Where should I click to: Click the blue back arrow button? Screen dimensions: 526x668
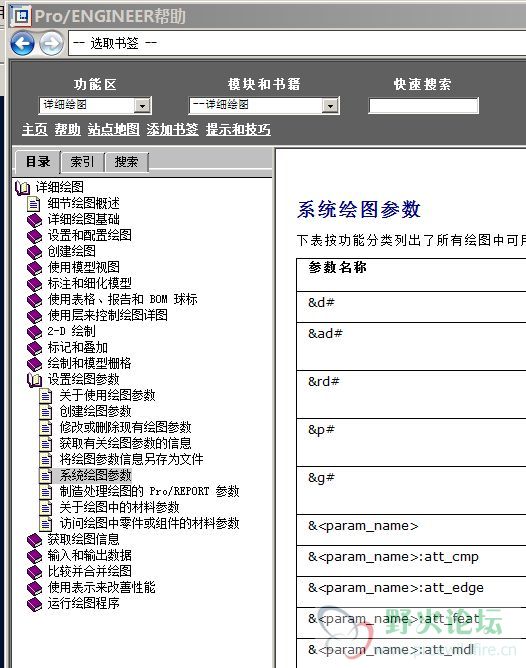[x=23, y=43]
